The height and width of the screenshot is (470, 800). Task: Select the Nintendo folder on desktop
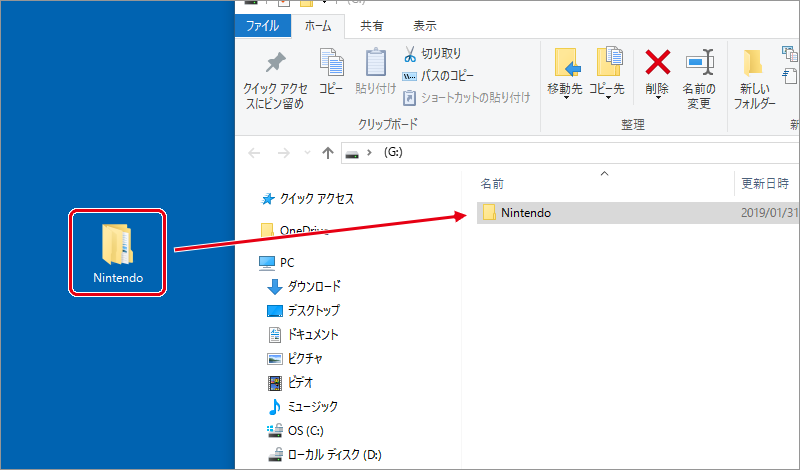click(118, 252)
